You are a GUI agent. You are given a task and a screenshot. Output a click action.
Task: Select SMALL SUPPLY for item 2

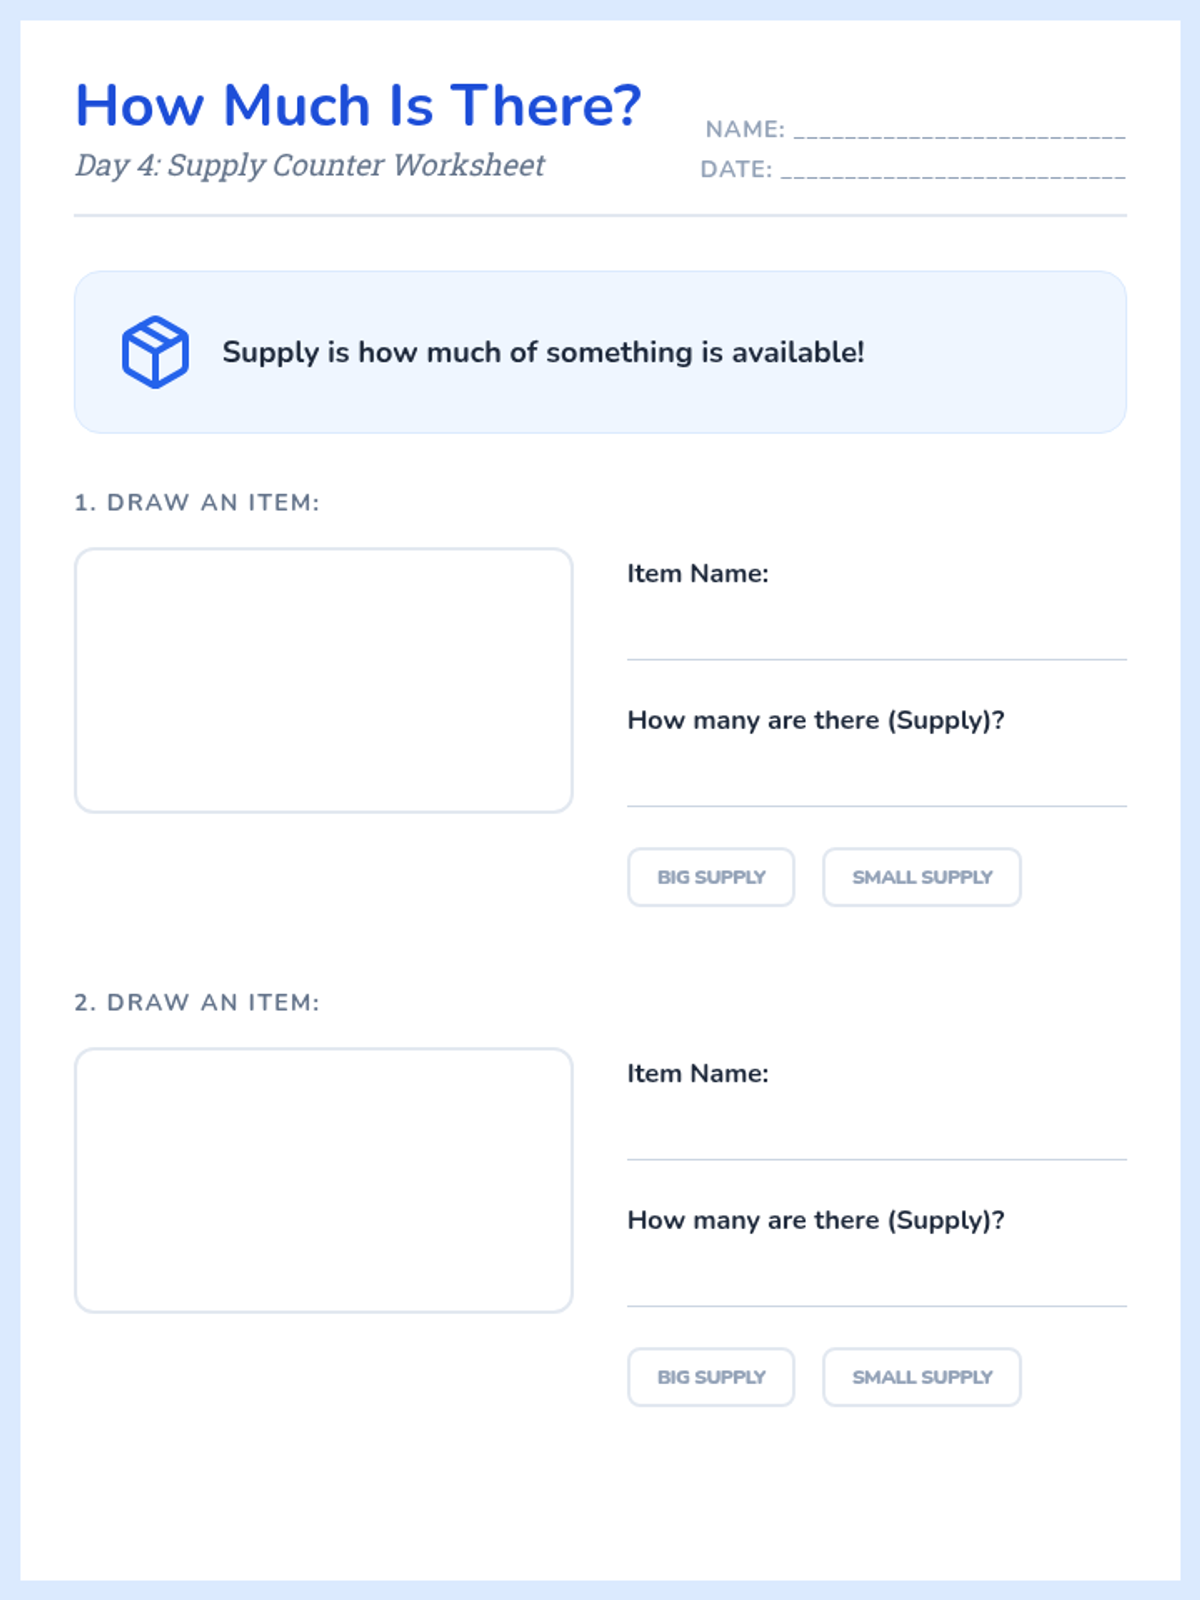(x=921, y=1377)
